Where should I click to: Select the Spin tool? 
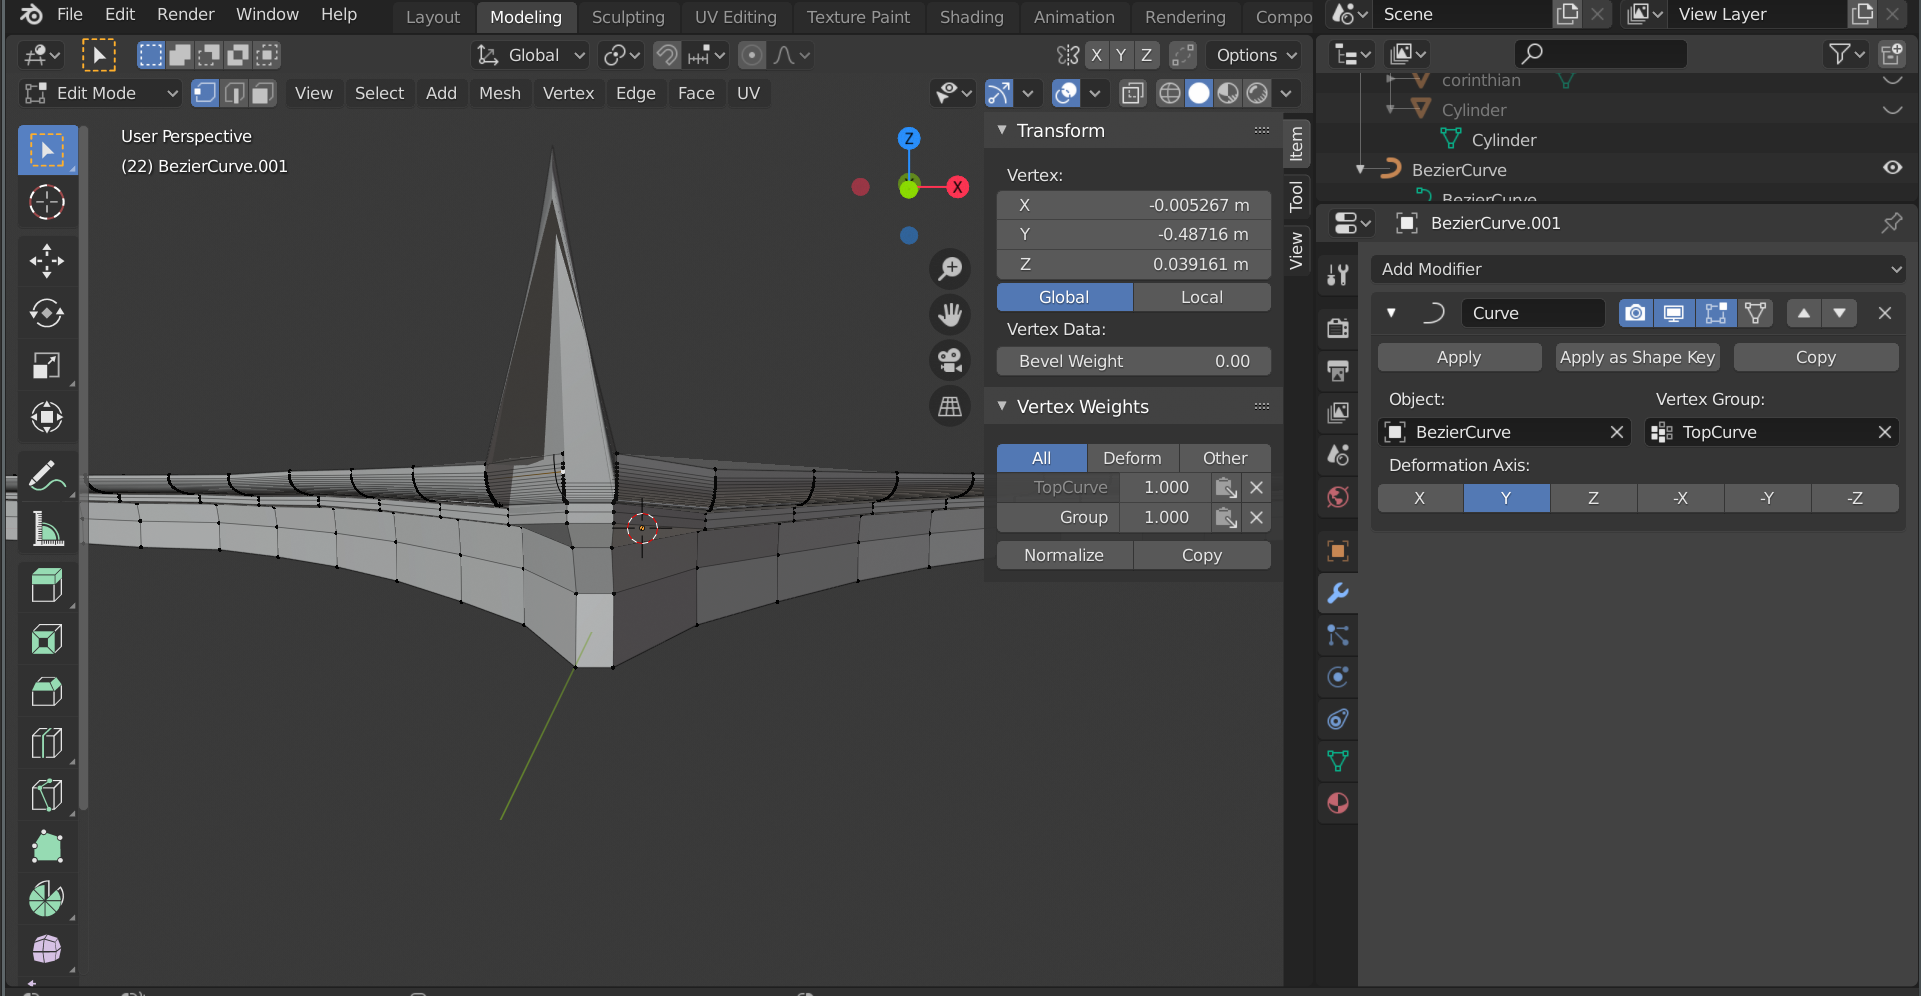47,899
